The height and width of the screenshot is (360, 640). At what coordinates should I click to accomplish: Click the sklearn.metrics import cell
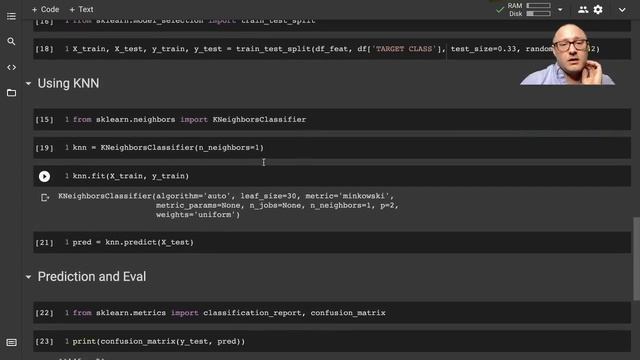coord(332,313)
